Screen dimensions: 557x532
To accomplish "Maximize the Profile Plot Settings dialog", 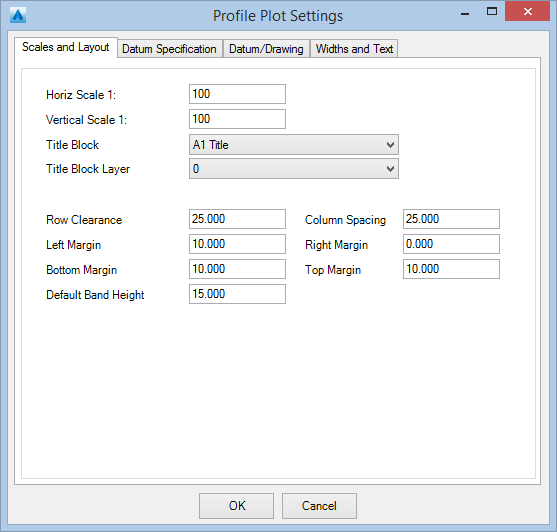I will pos(492,12).
